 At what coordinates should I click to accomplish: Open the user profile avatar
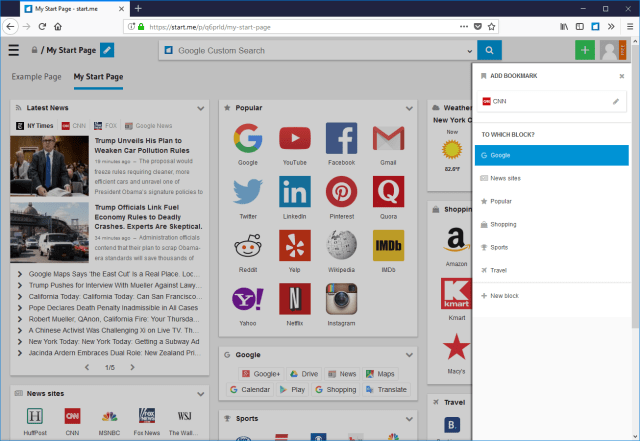pyautogui.click(x=609, y=50)
